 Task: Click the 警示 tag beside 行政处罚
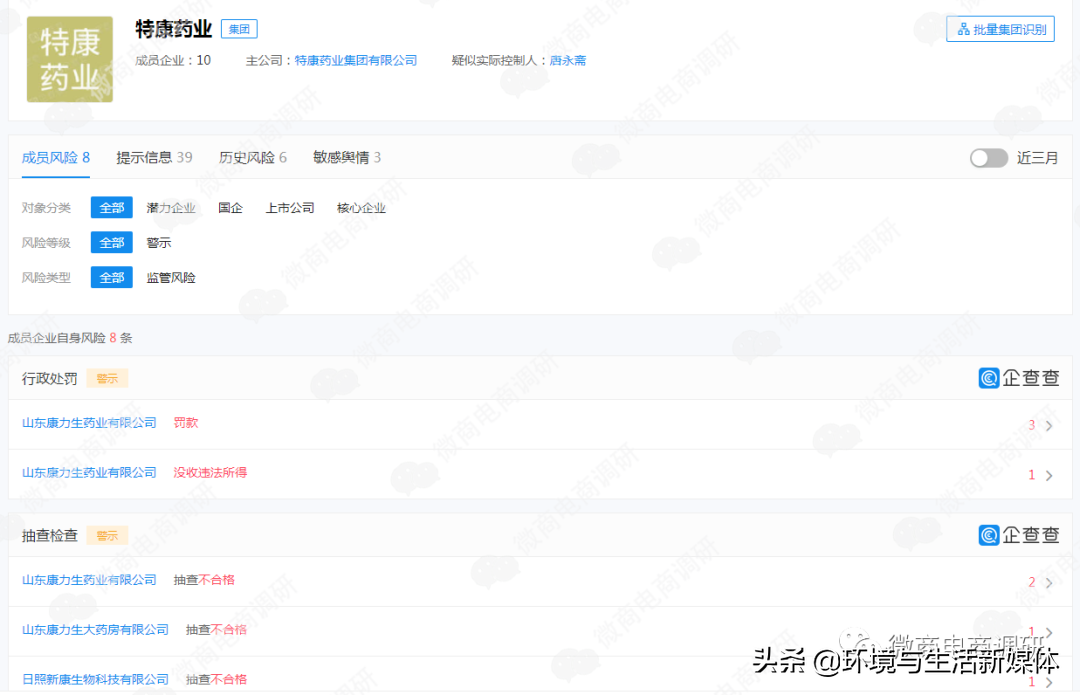point(107,378)
